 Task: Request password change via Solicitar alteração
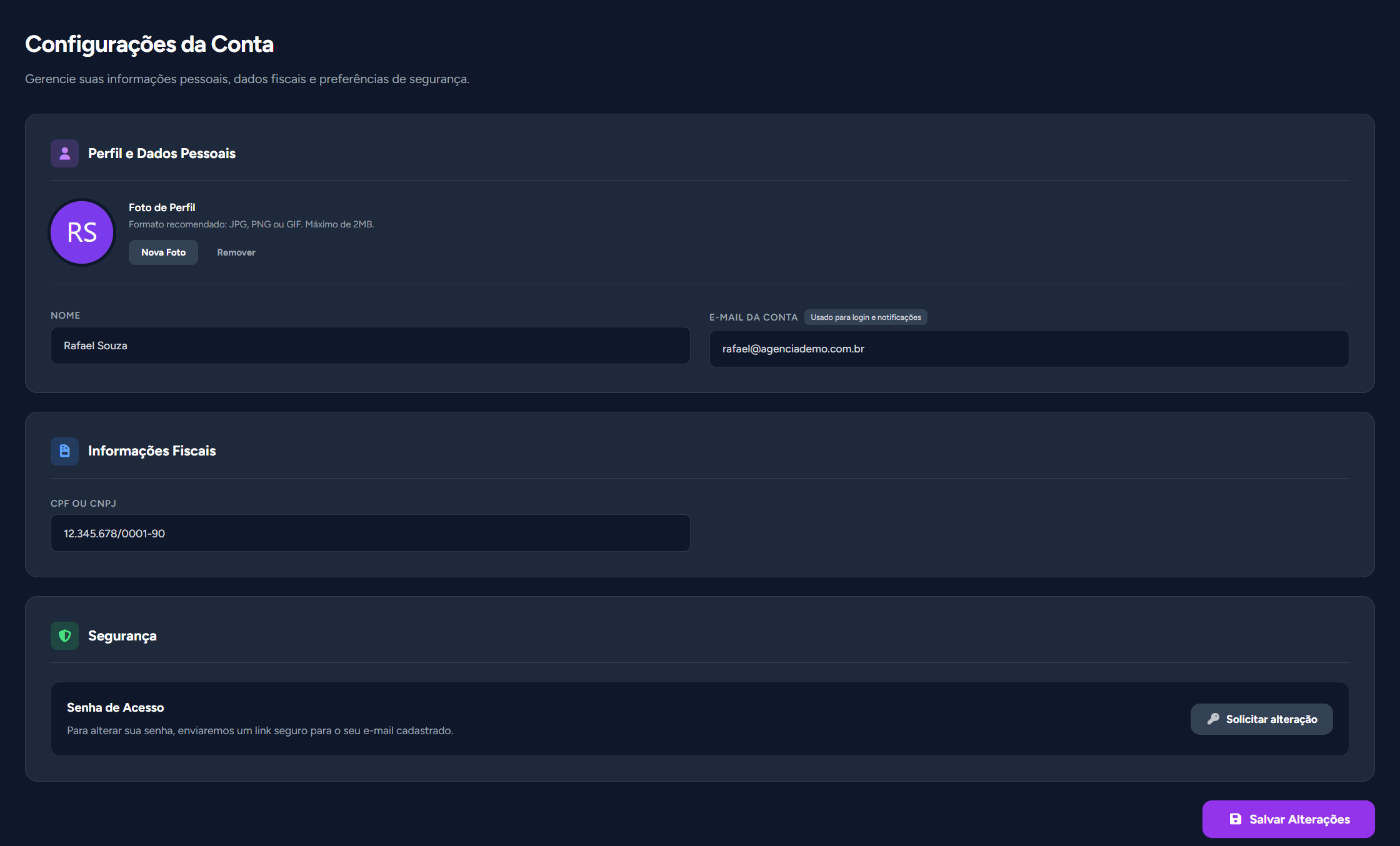[x=1261, y=719]
